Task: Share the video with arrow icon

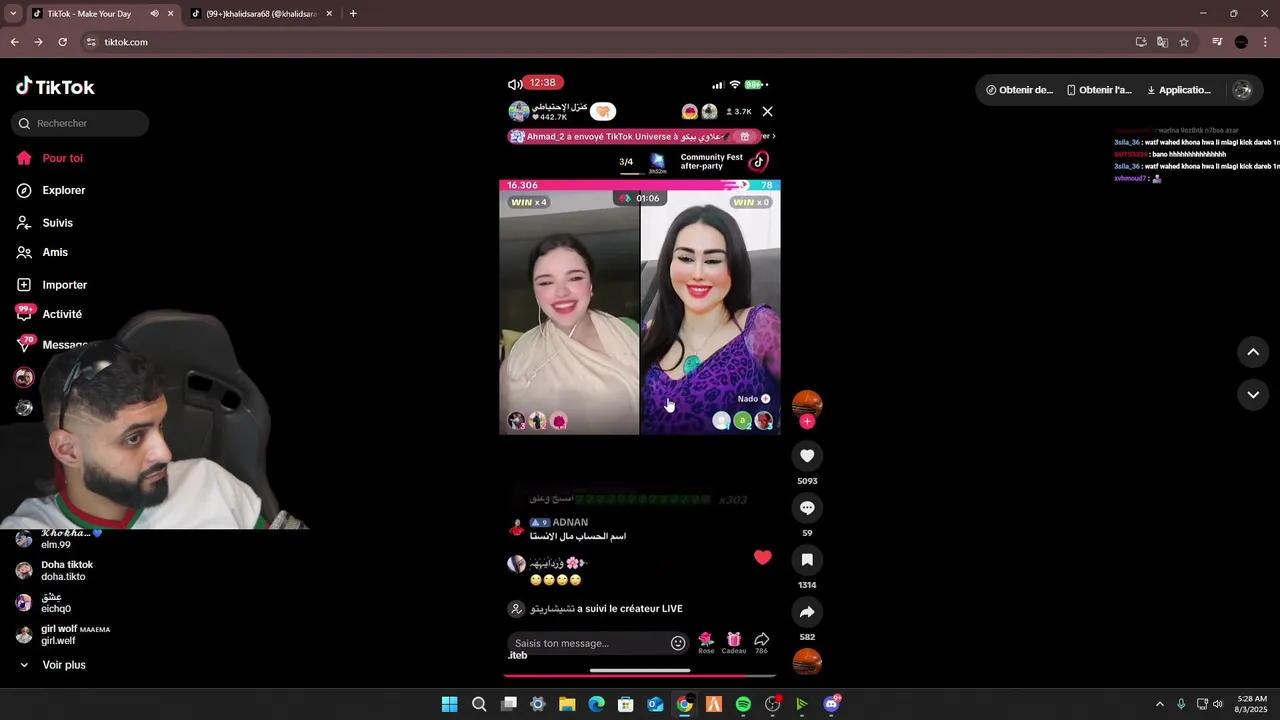Action: pos(807,612)
